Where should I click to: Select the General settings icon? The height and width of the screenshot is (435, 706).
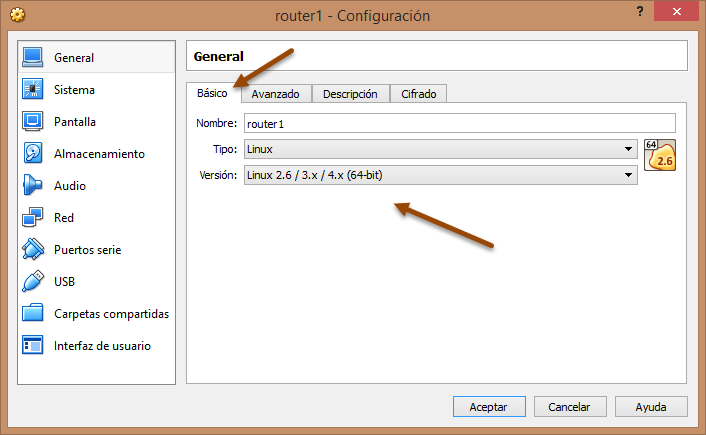click(33, 58)
